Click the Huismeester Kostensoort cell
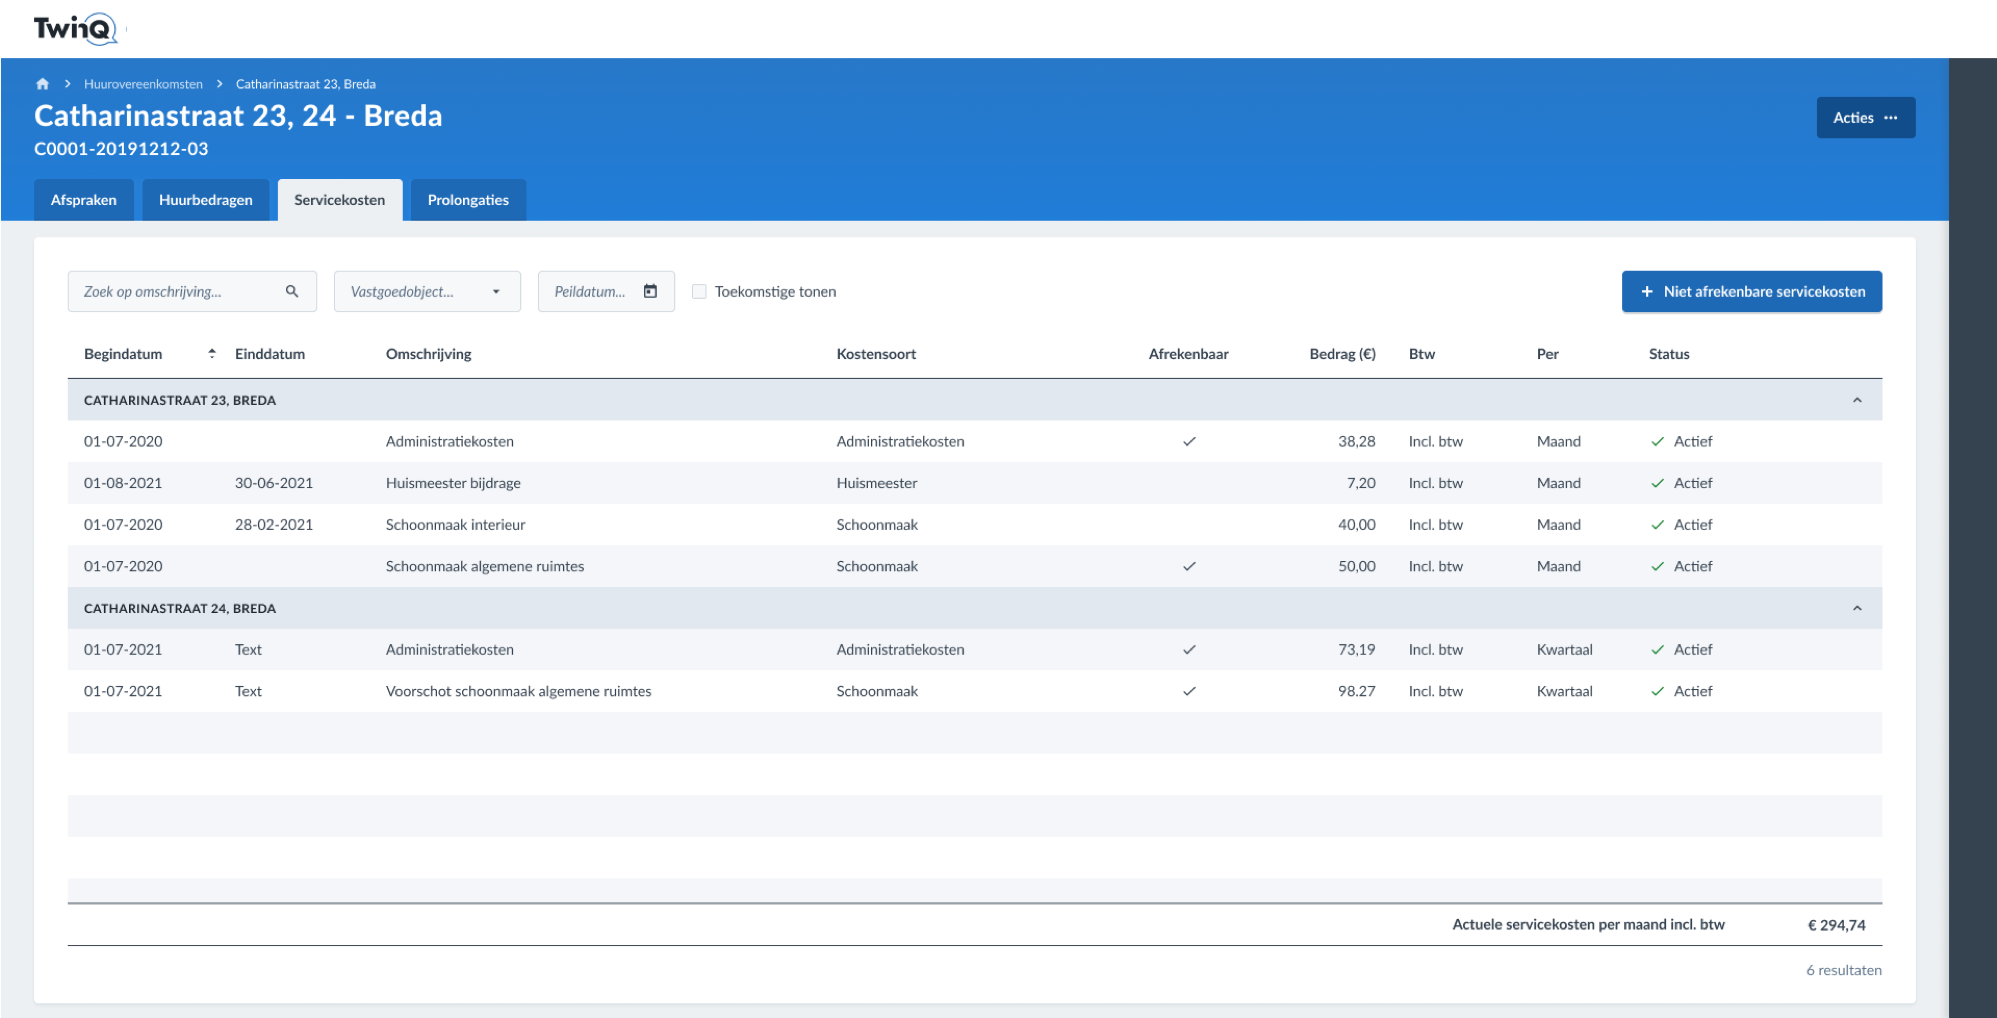The width and height of the screenshot is (1997, 1018). [x=877, y=483]
